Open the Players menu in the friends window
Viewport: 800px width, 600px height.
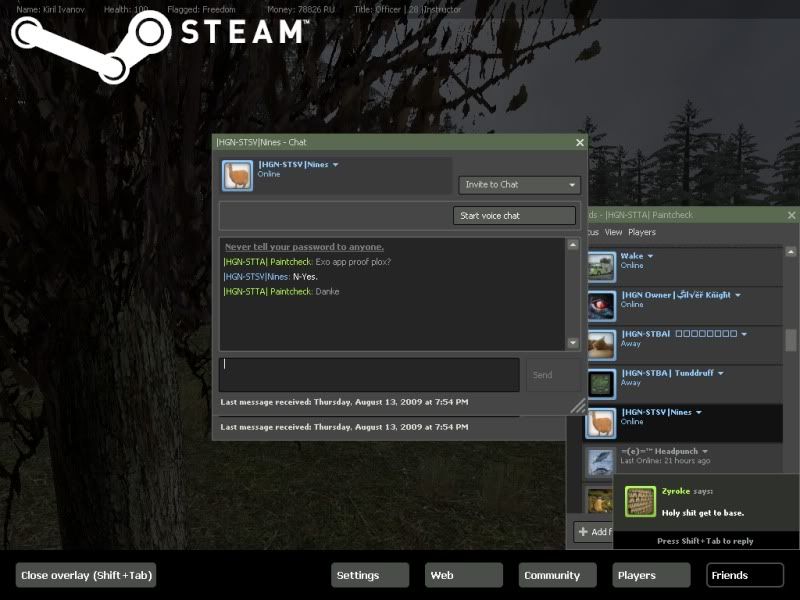coord(642,232)
